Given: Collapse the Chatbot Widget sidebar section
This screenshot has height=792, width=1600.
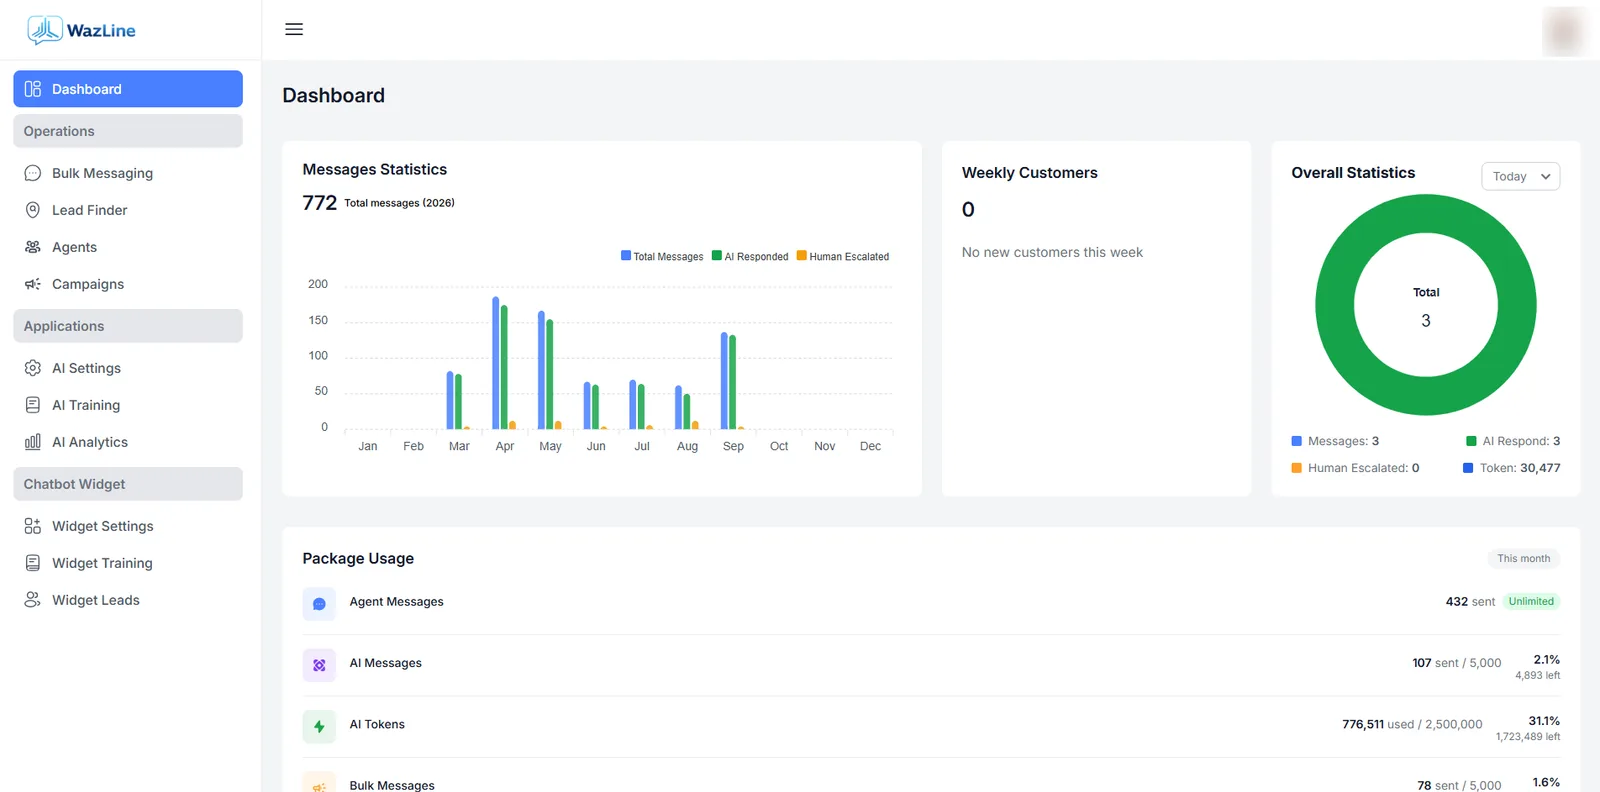Looking at the screenshot, I should (128, 484).
